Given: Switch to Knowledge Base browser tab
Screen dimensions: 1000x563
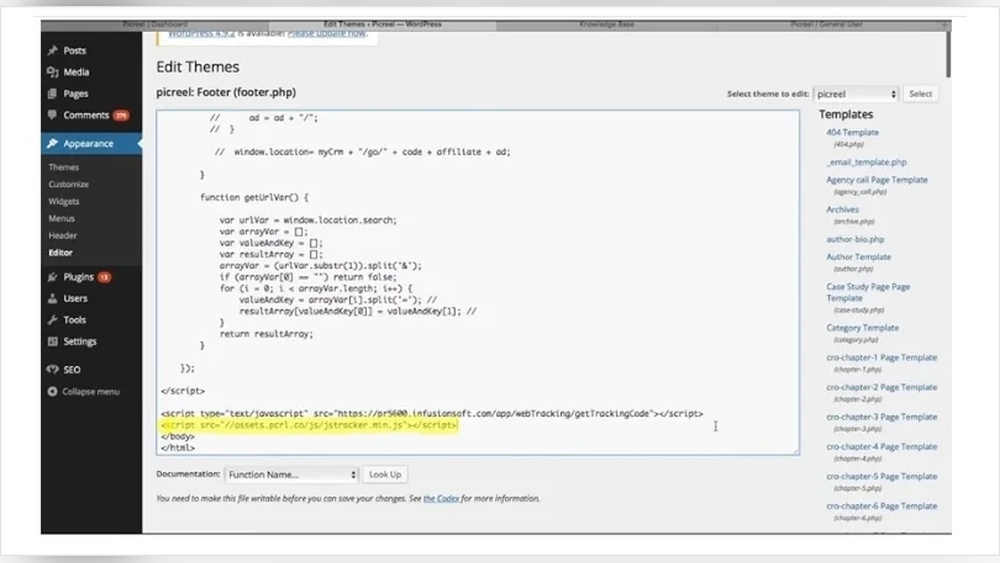Looking at the screenshot, I should [x=607, y=24].
